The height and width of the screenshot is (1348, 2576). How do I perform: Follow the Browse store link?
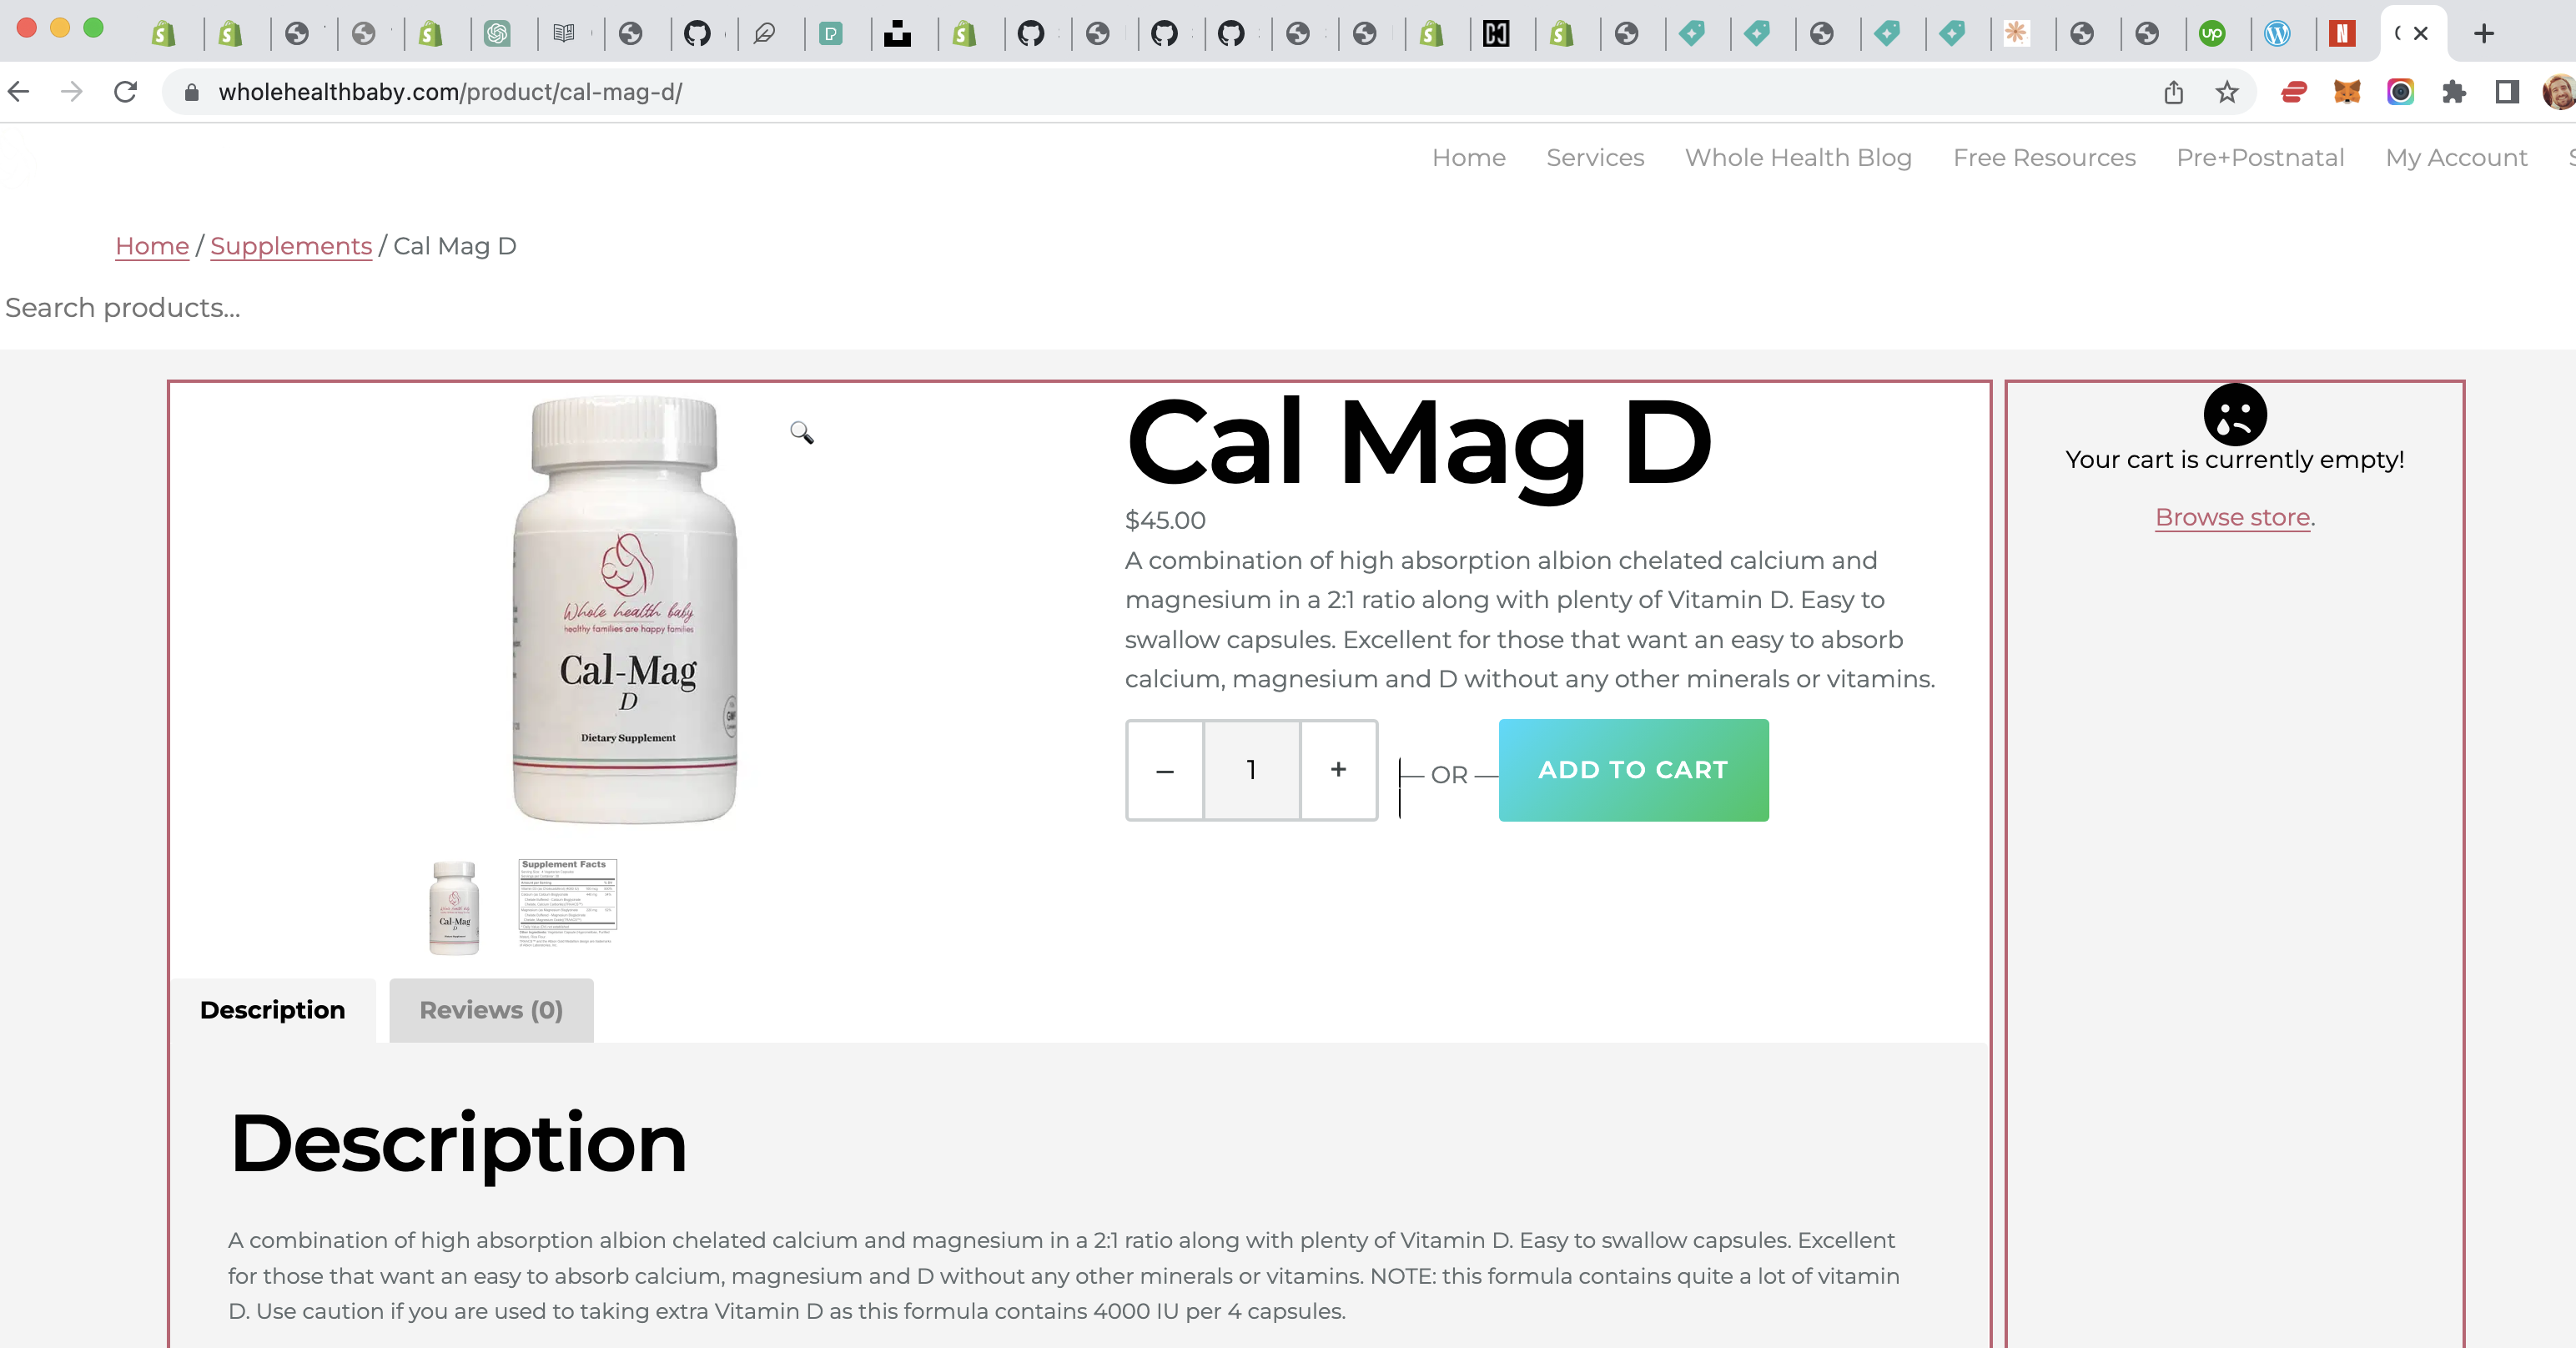(2232, 517)
